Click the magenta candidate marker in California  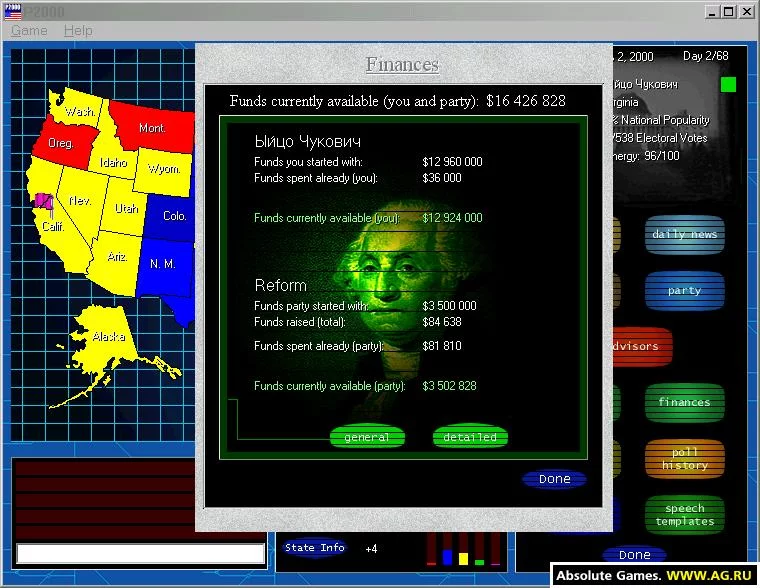[44, 201]
